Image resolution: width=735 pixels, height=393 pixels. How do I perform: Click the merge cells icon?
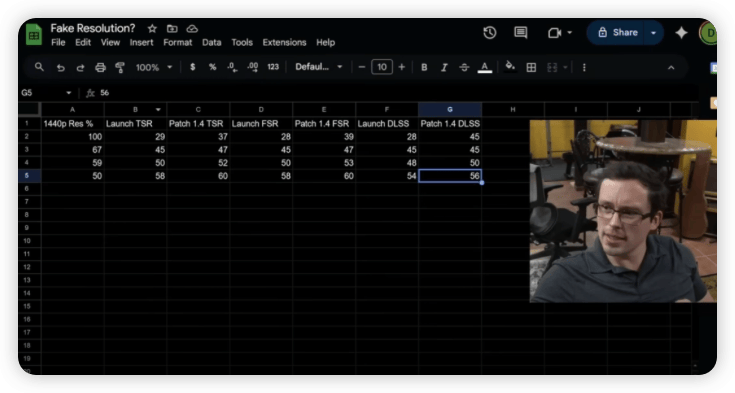(x=552, y=68)
